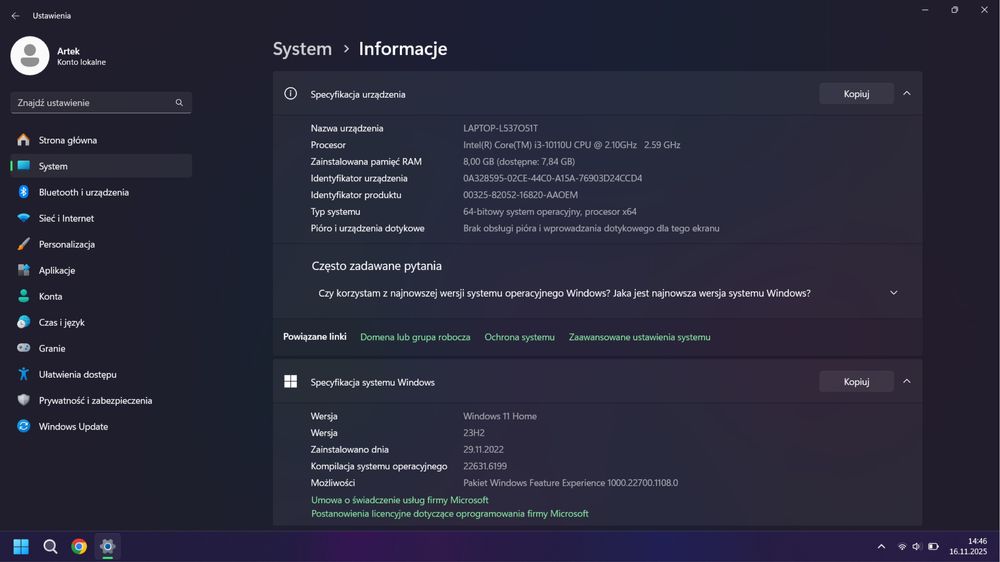The width and height of the screenshot is (1000, 562).
Task: Open Prywatność i zabezpieczenia shield icon
Action: pos(24,401)
